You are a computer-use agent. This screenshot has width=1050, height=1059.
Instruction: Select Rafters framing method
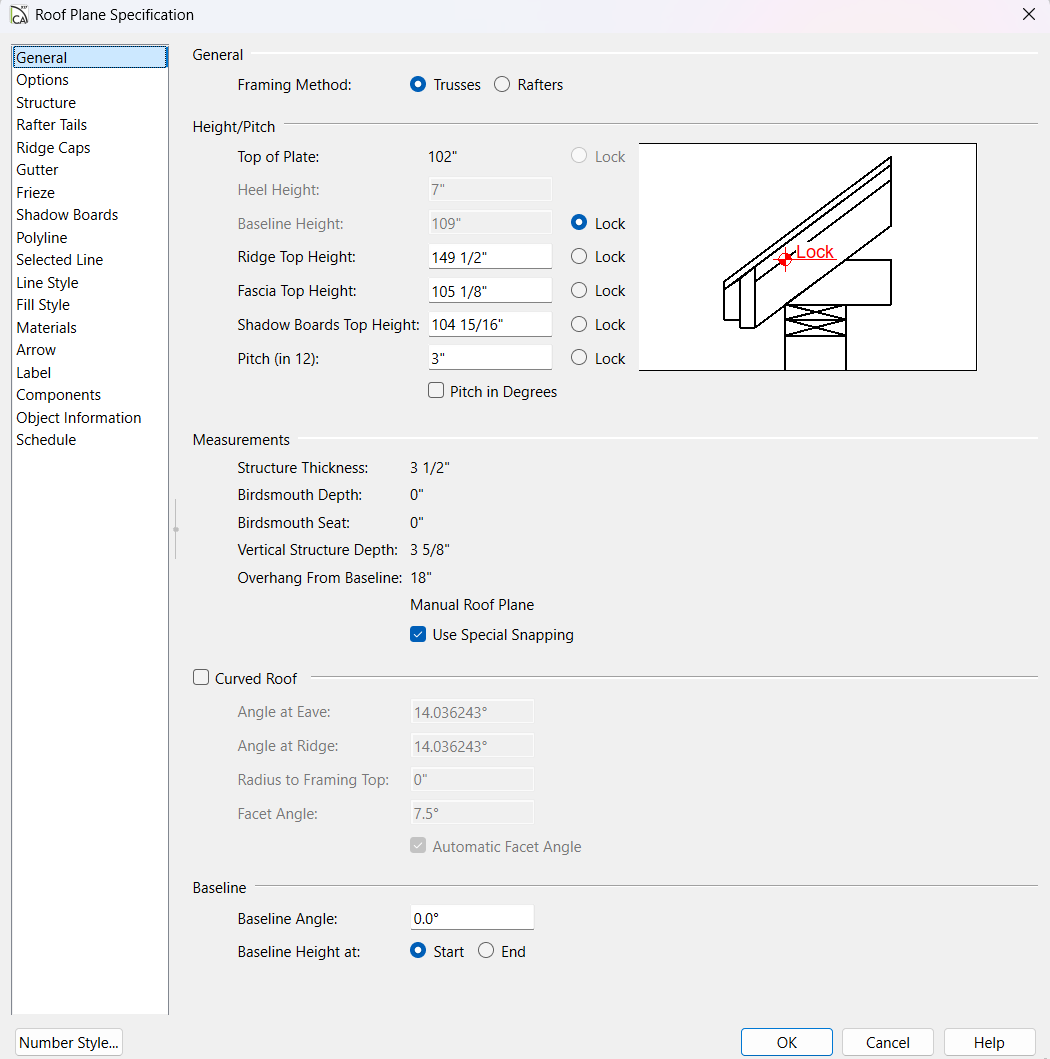coord(502,85)
